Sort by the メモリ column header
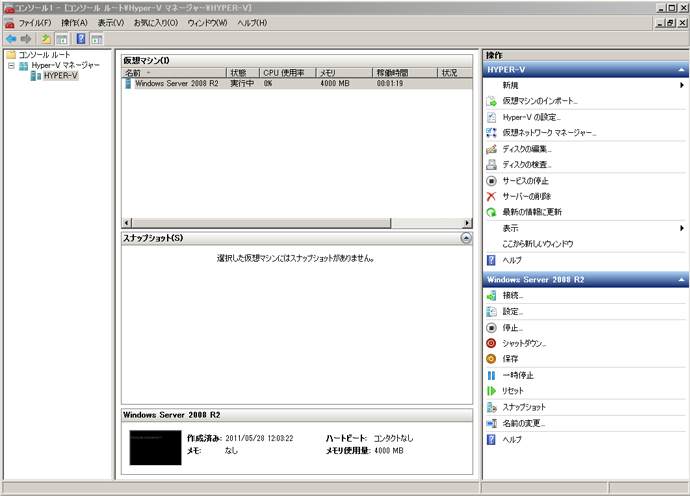Screen dimensions: 690x496 pyautogui.click(x=345, y=73)
